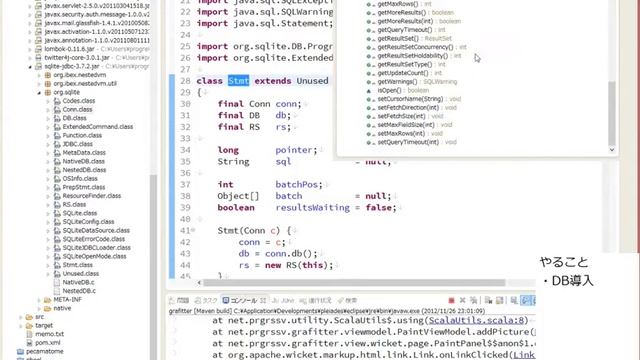This screenshot has height=360, width=640.
Task: Click the class file icon beside Conn.class
Action: click(57, 109)
